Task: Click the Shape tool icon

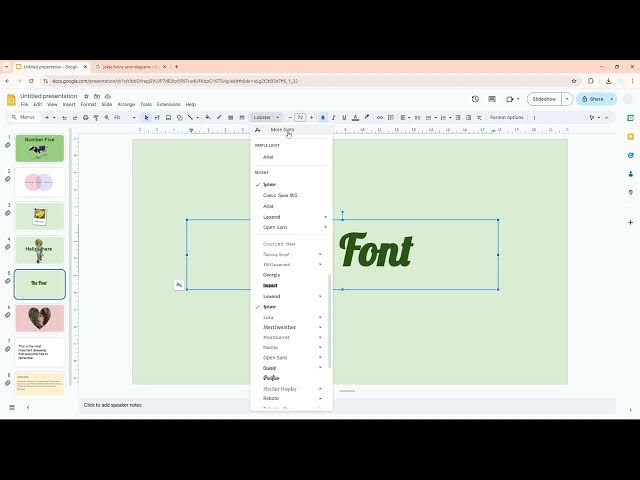Action: click(x=180, y=118)
